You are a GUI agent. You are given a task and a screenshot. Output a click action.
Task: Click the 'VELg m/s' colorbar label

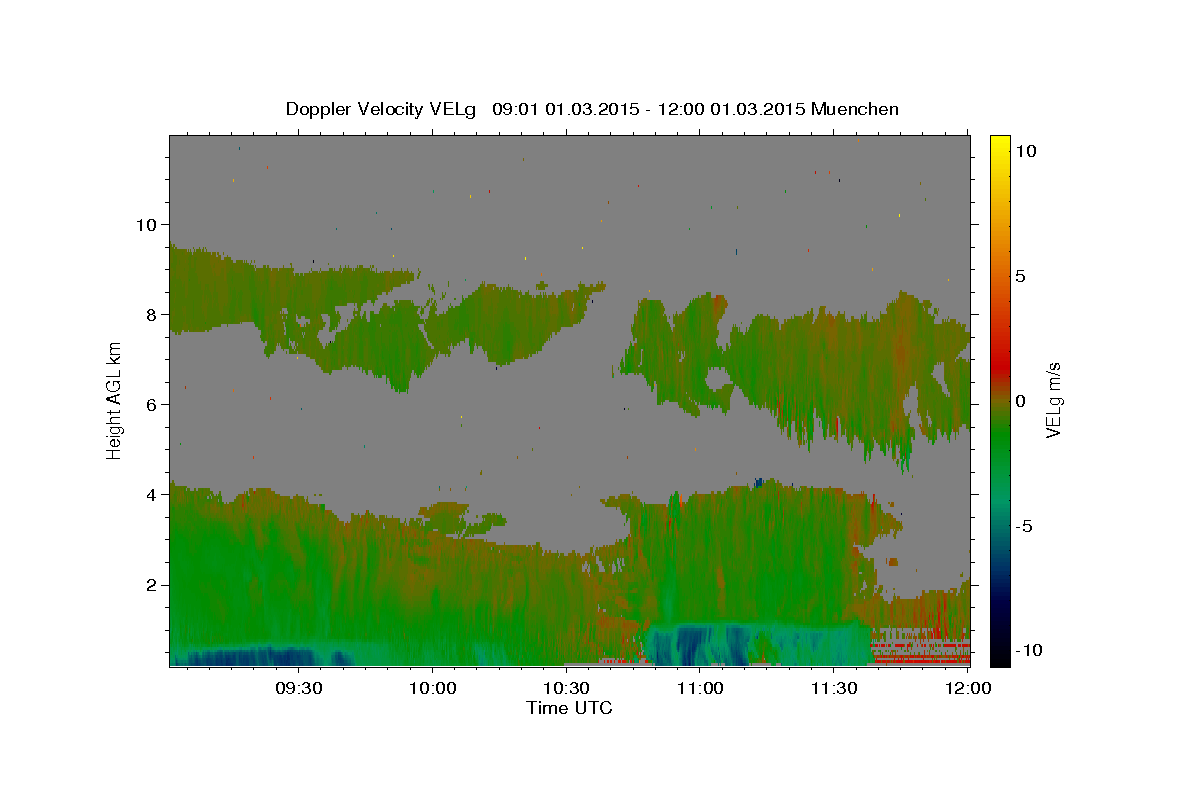(1053, 400)
